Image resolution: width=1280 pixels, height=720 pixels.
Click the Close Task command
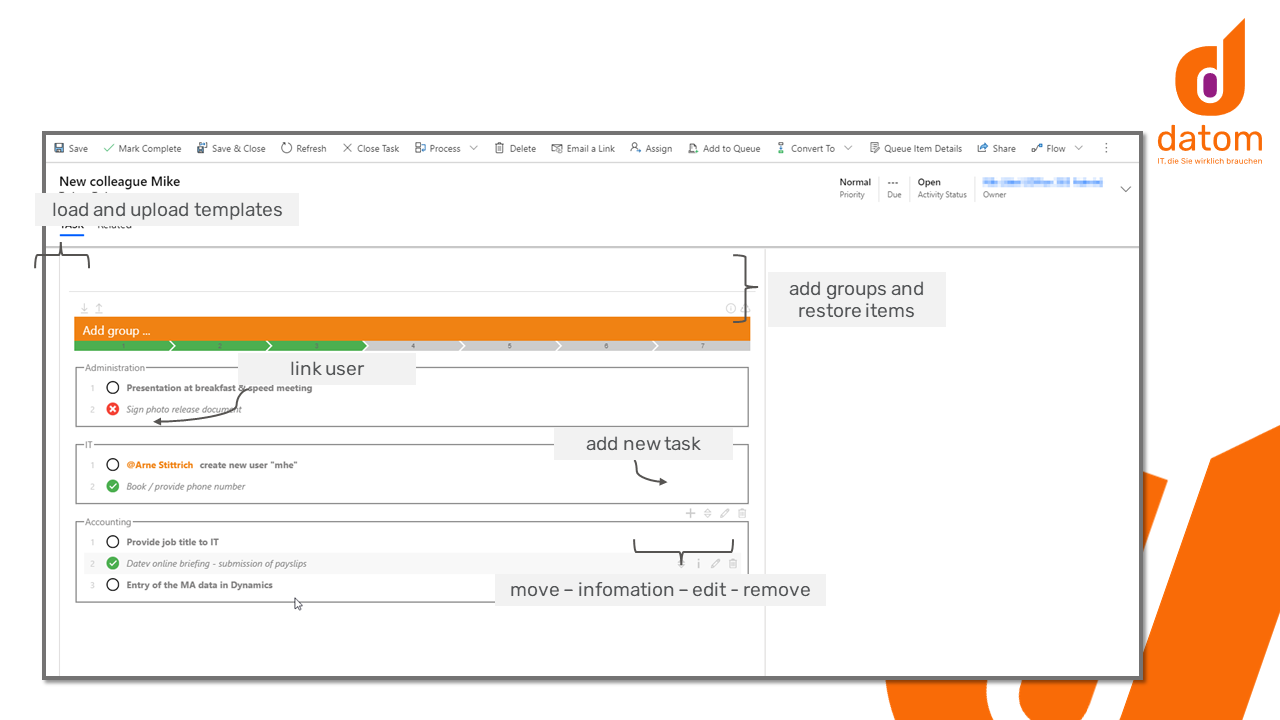371,148
